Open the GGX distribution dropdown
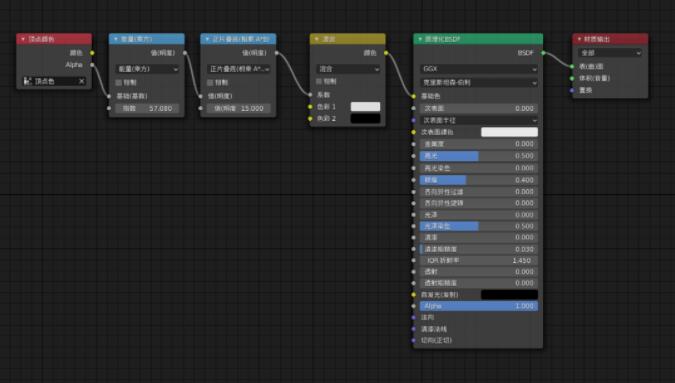The width and height of the screenshot is (675, 383). tap(479, 69)
